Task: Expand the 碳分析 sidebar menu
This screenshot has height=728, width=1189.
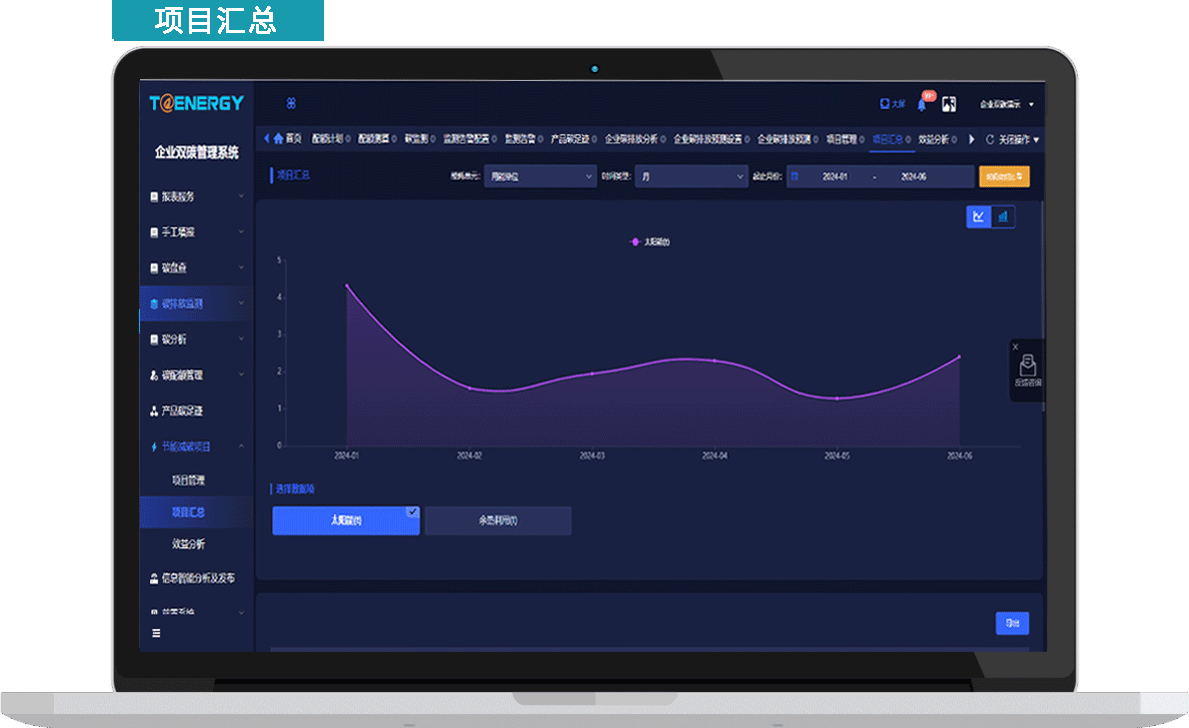Action: [x=197, y=339]
